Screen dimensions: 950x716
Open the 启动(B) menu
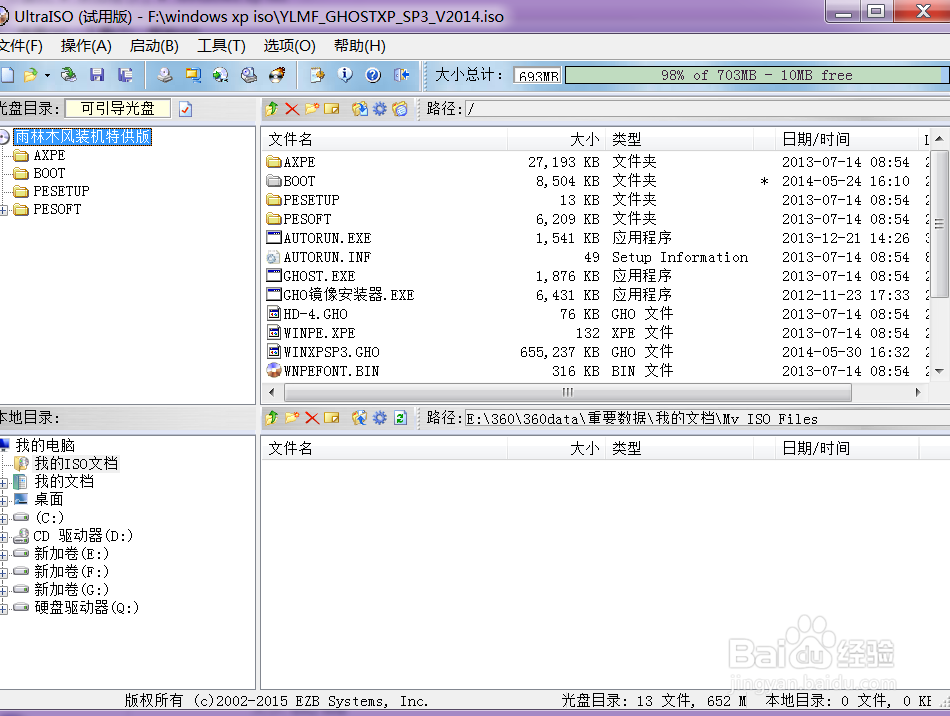pyautogui.click(x=154, y=46)
